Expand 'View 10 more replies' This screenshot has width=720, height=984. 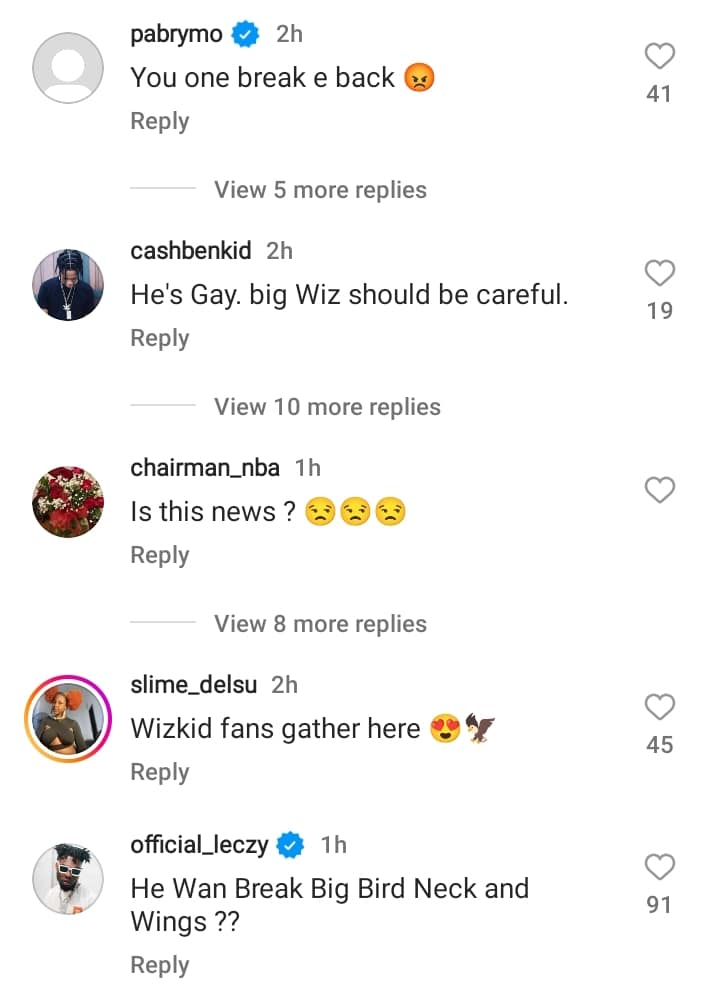[x=327, y=407]
